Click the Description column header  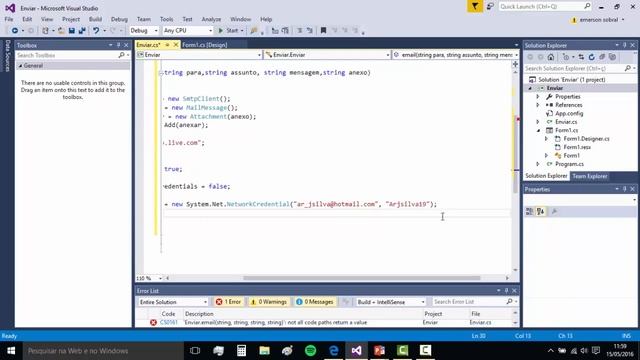tap(199, 314)
